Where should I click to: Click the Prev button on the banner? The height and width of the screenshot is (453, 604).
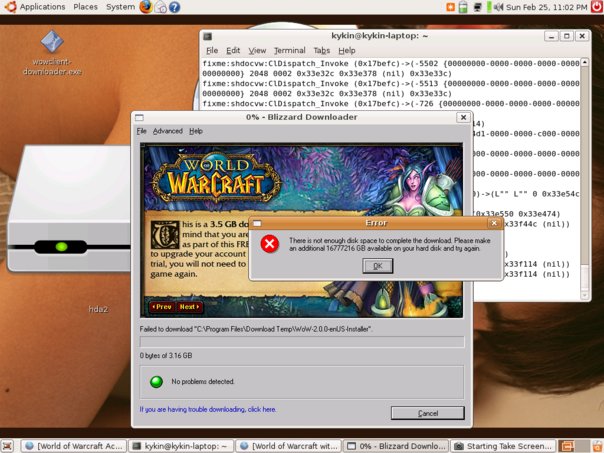pos(162,307)
